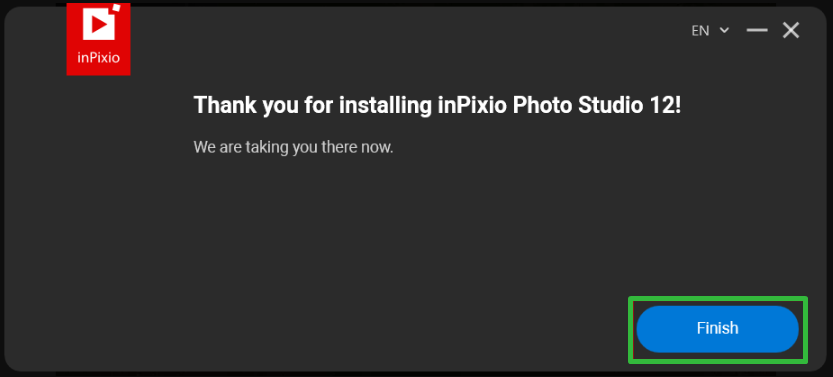Image resolution: width=833 pixels, height=377 pixels.
Task: Click the "We are taking you there now" text
Action: (293, 147)
